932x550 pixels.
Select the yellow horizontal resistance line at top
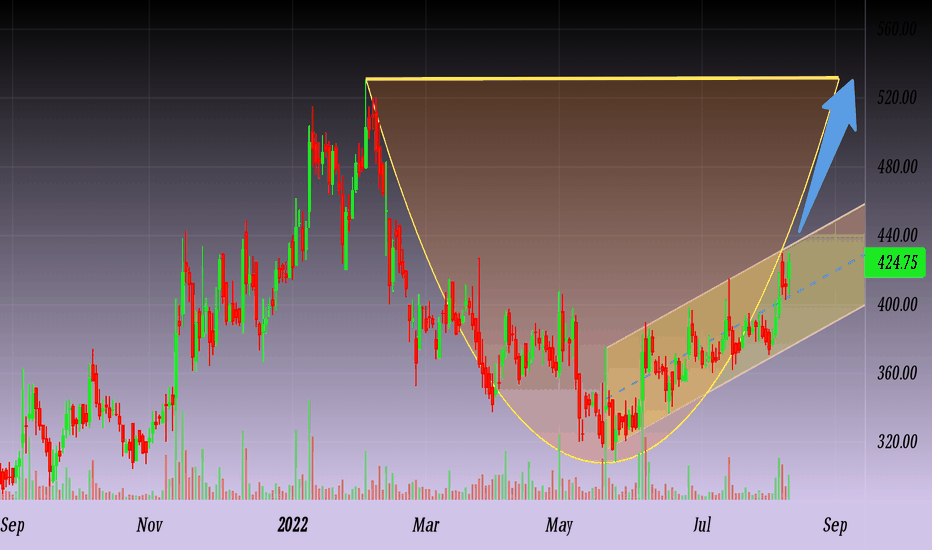tap(602, 78)
